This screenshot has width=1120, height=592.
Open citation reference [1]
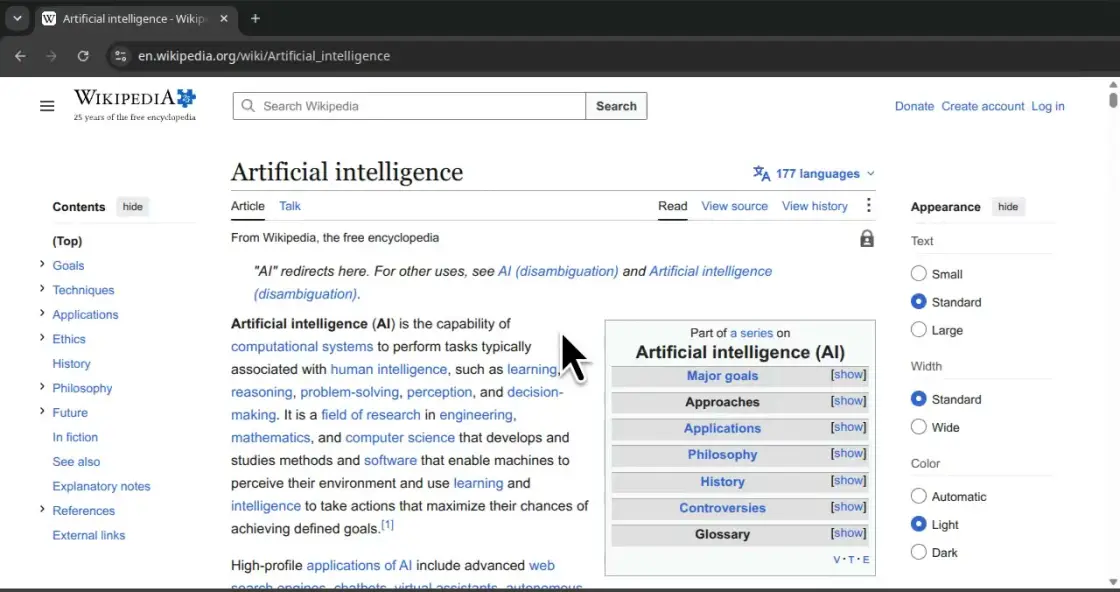[387, 525]
